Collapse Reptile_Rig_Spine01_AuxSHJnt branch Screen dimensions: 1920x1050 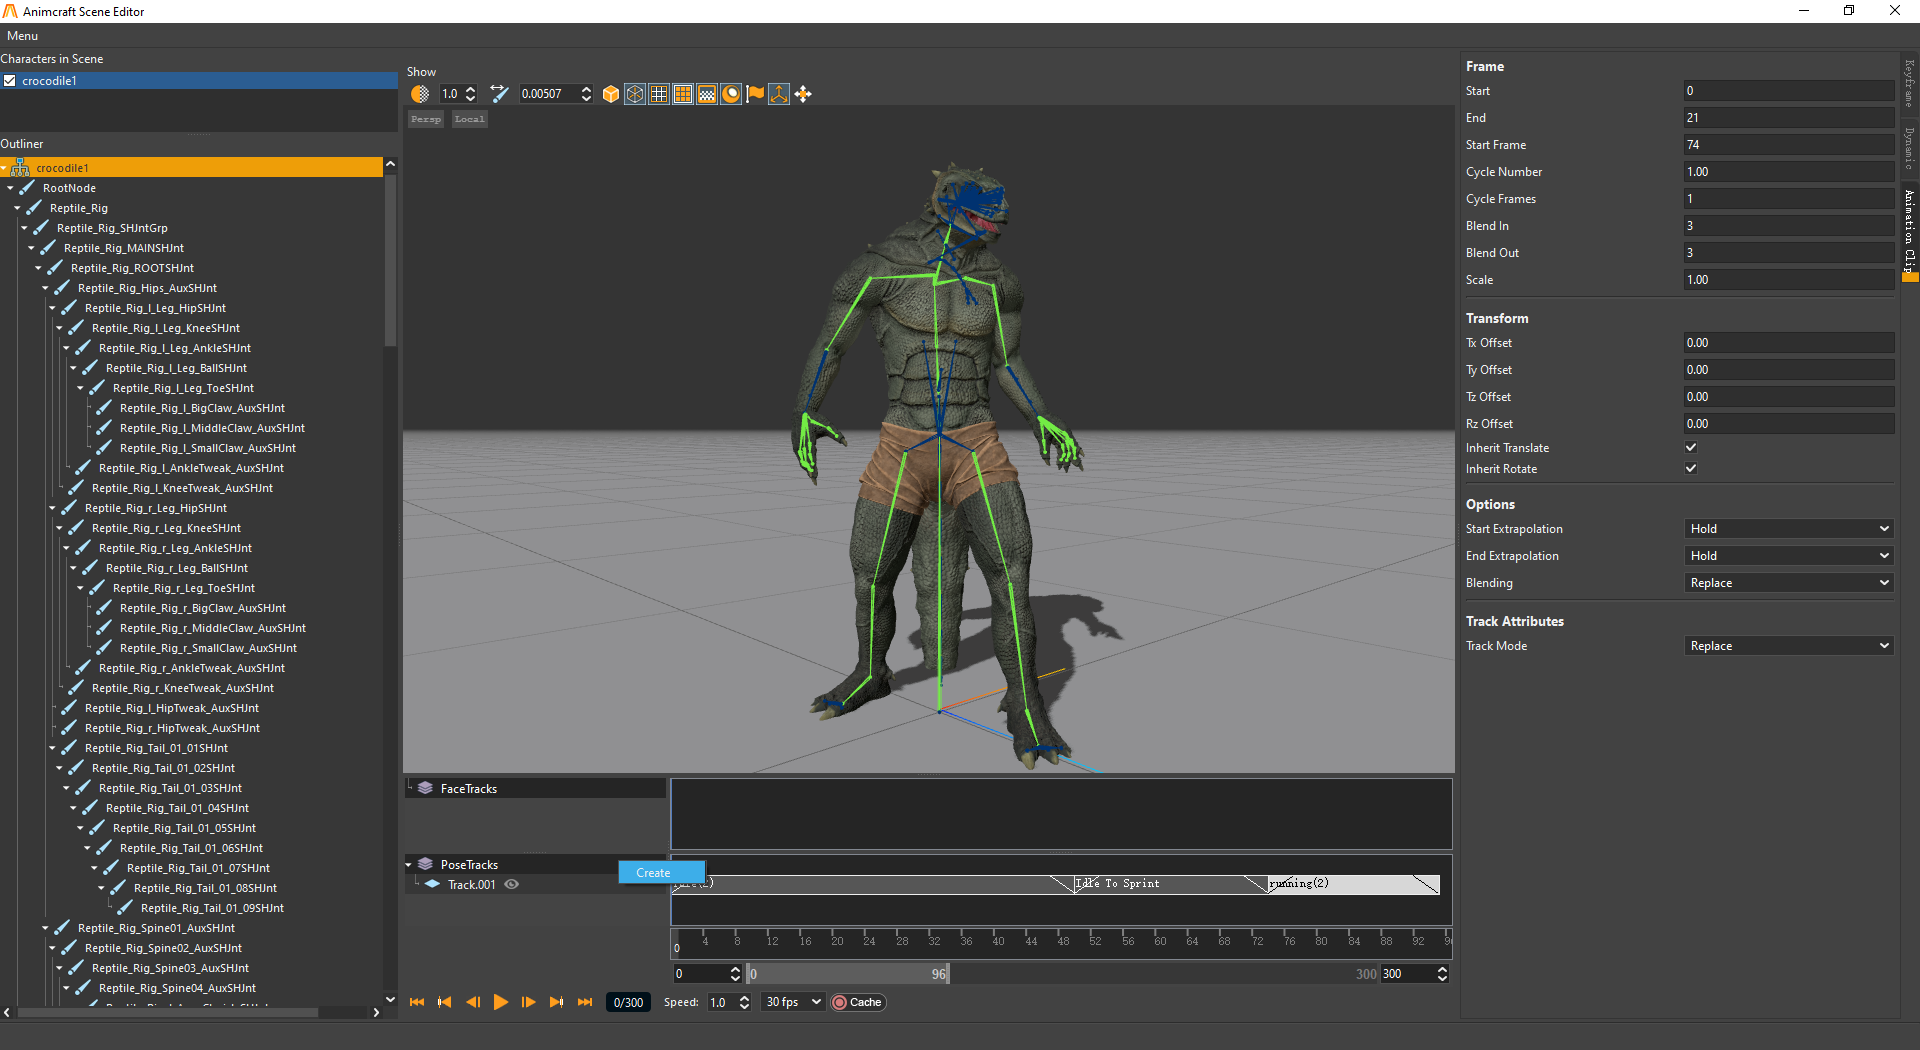click(45, 928)
